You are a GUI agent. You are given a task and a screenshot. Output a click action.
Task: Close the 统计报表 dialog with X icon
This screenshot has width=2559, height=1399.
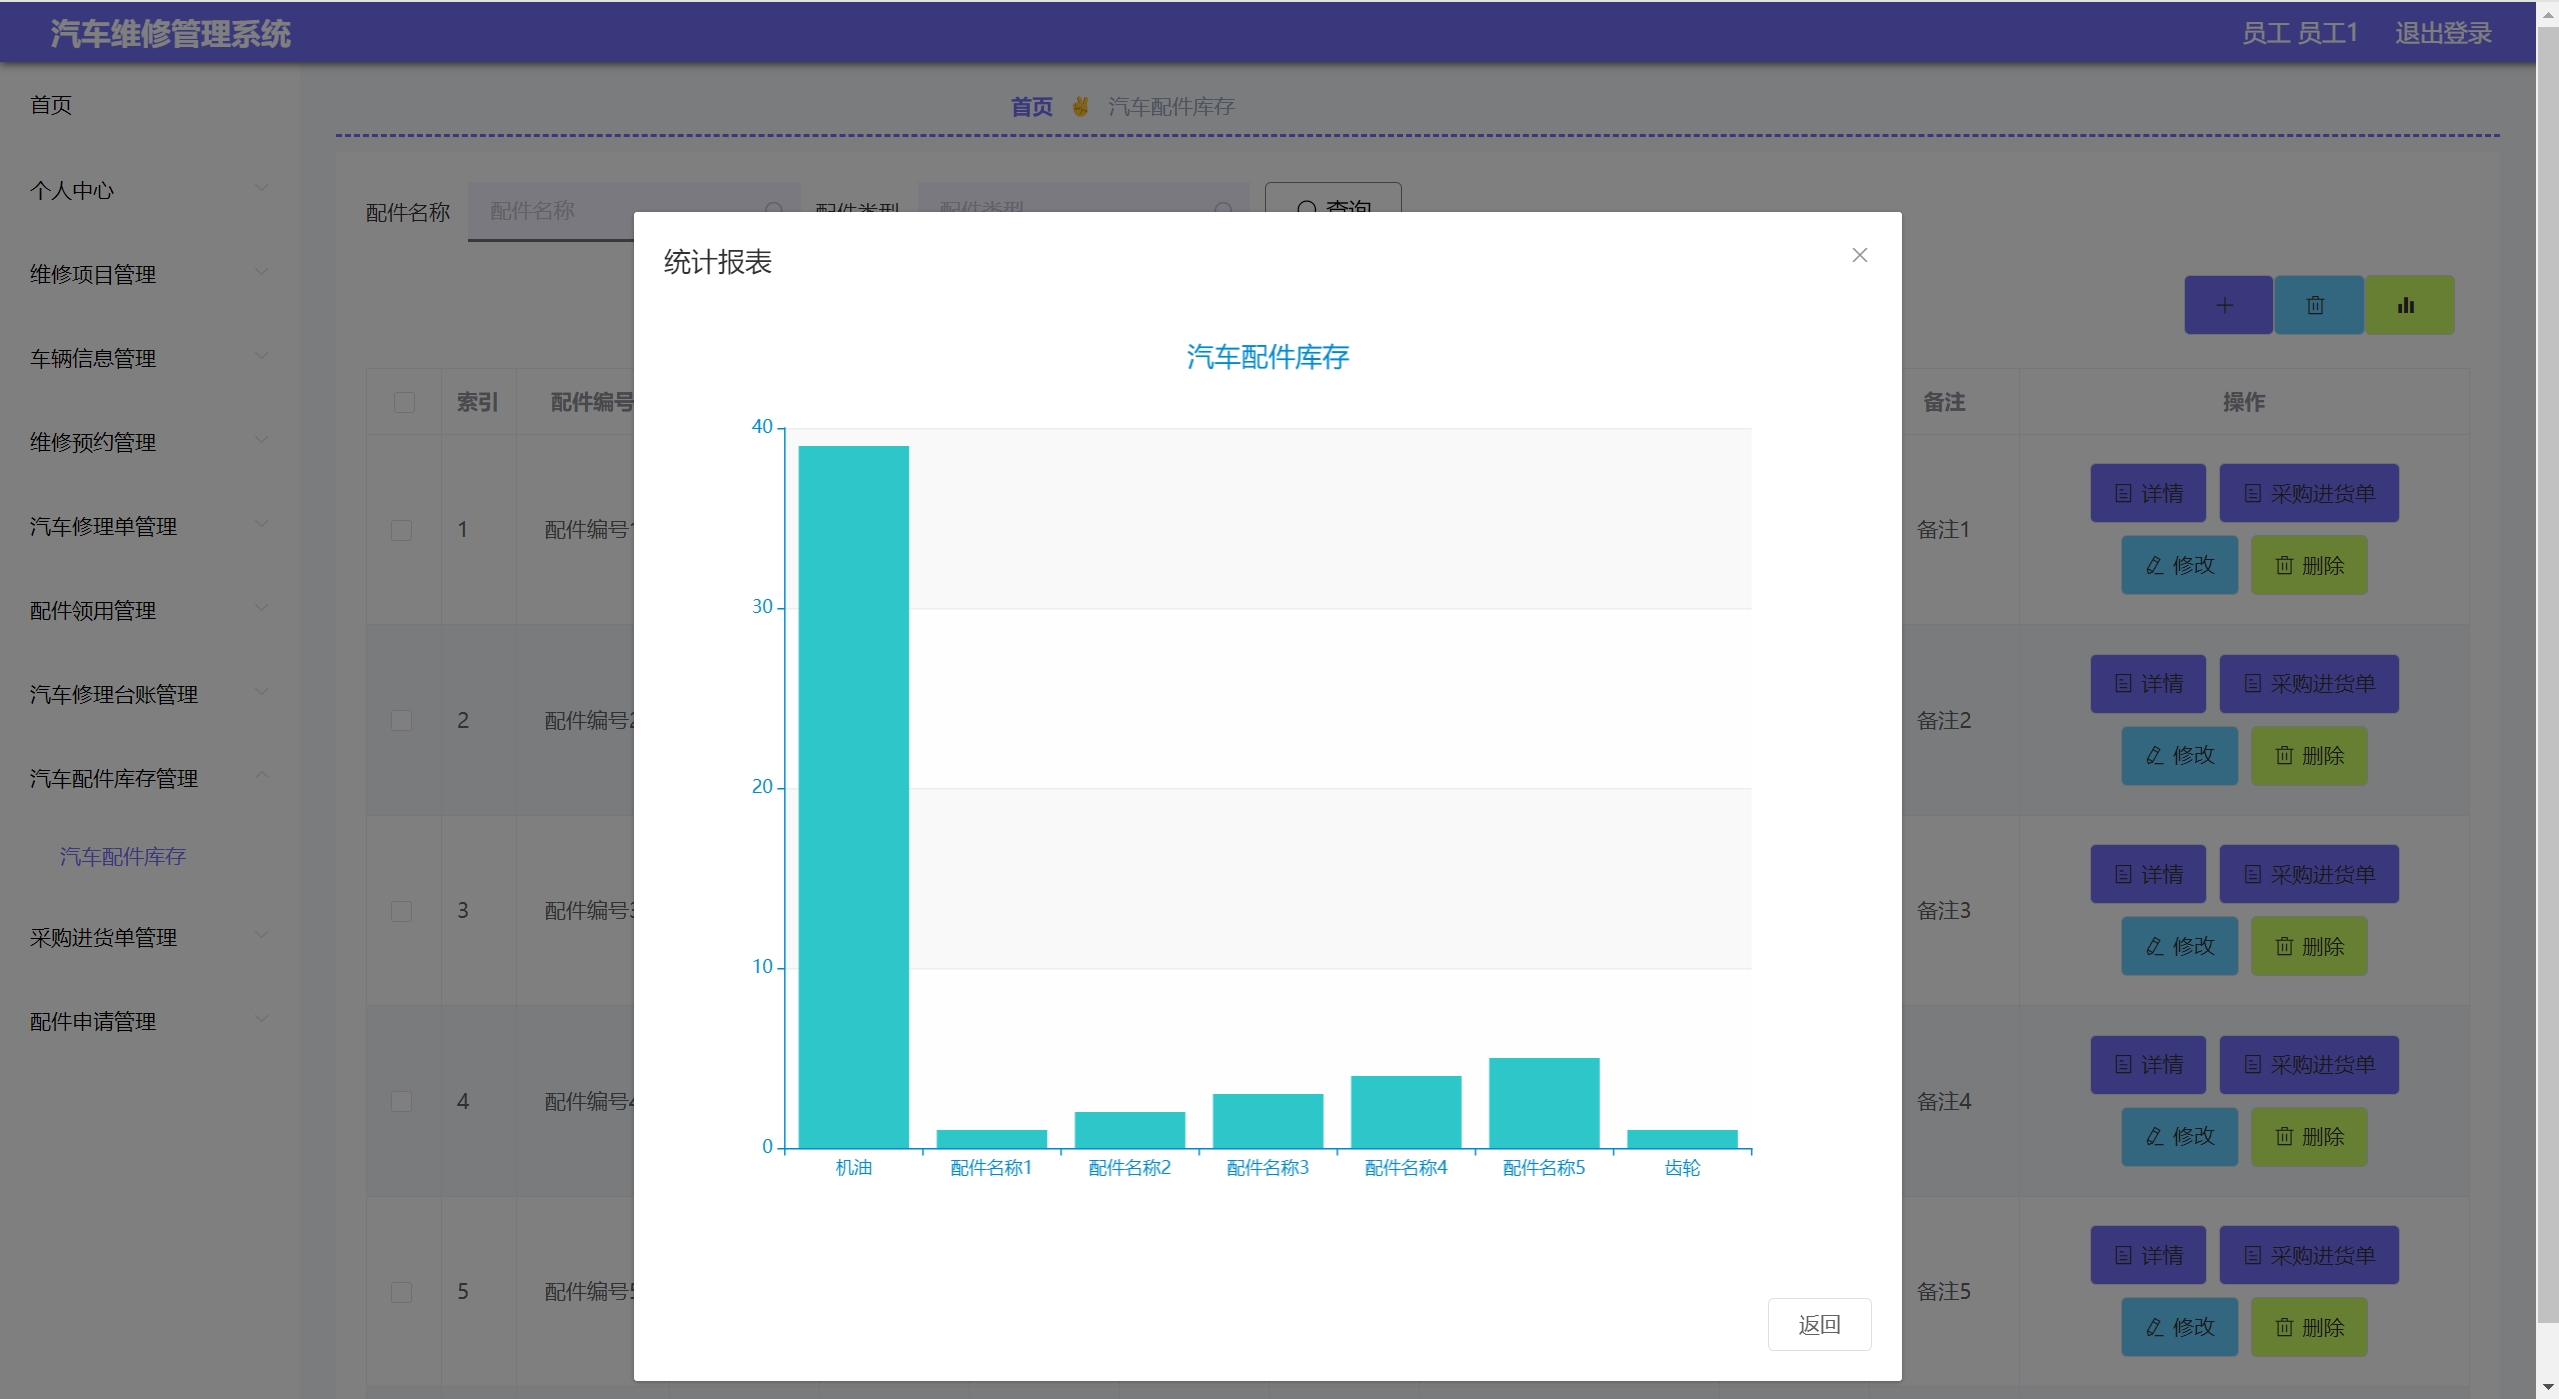[1859, 255]
